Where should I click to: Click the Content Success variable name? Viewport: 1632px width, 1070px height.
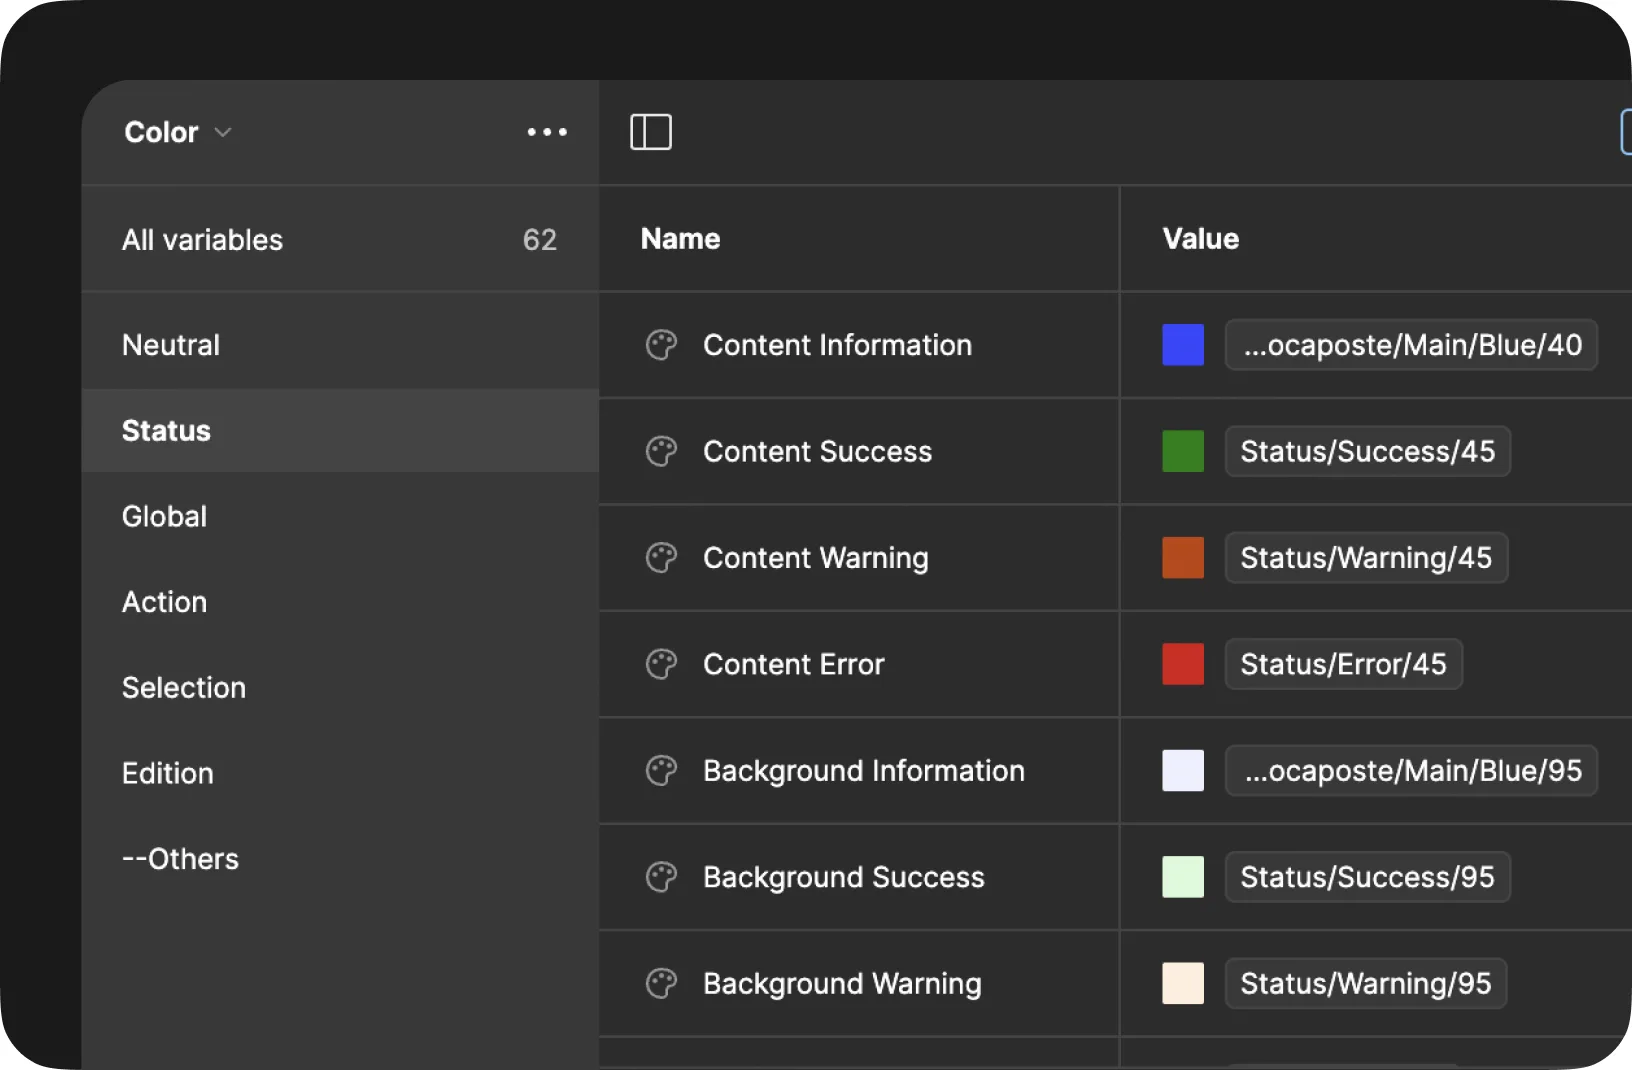[817, 451]
